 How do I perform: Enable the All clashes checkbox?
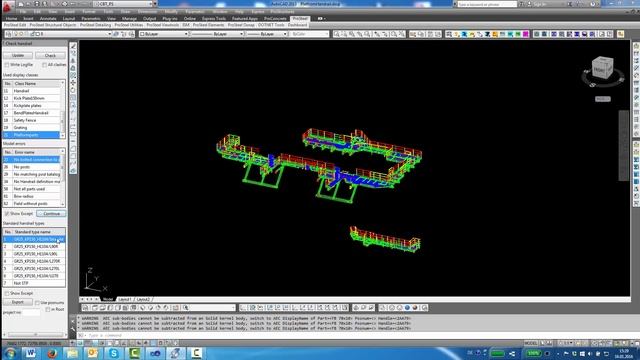pos(44,65)
